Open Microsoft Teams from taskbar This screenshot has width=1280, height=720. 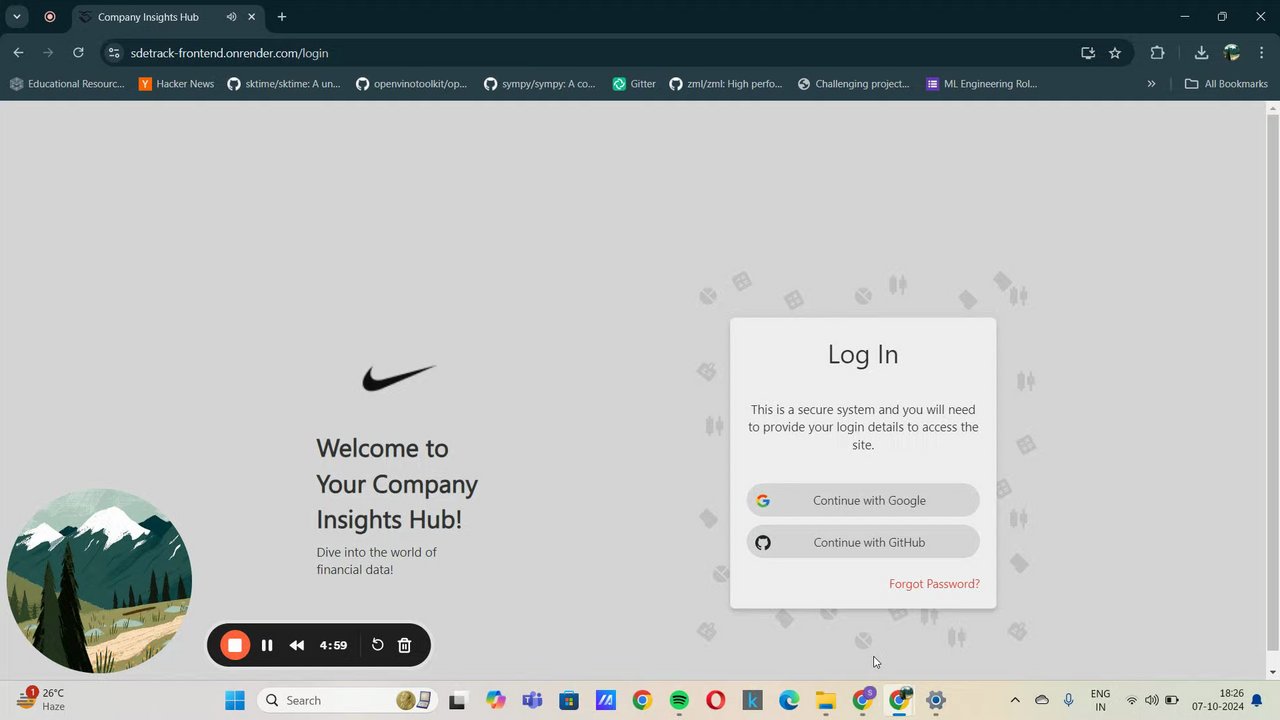[x=532, y=700]
